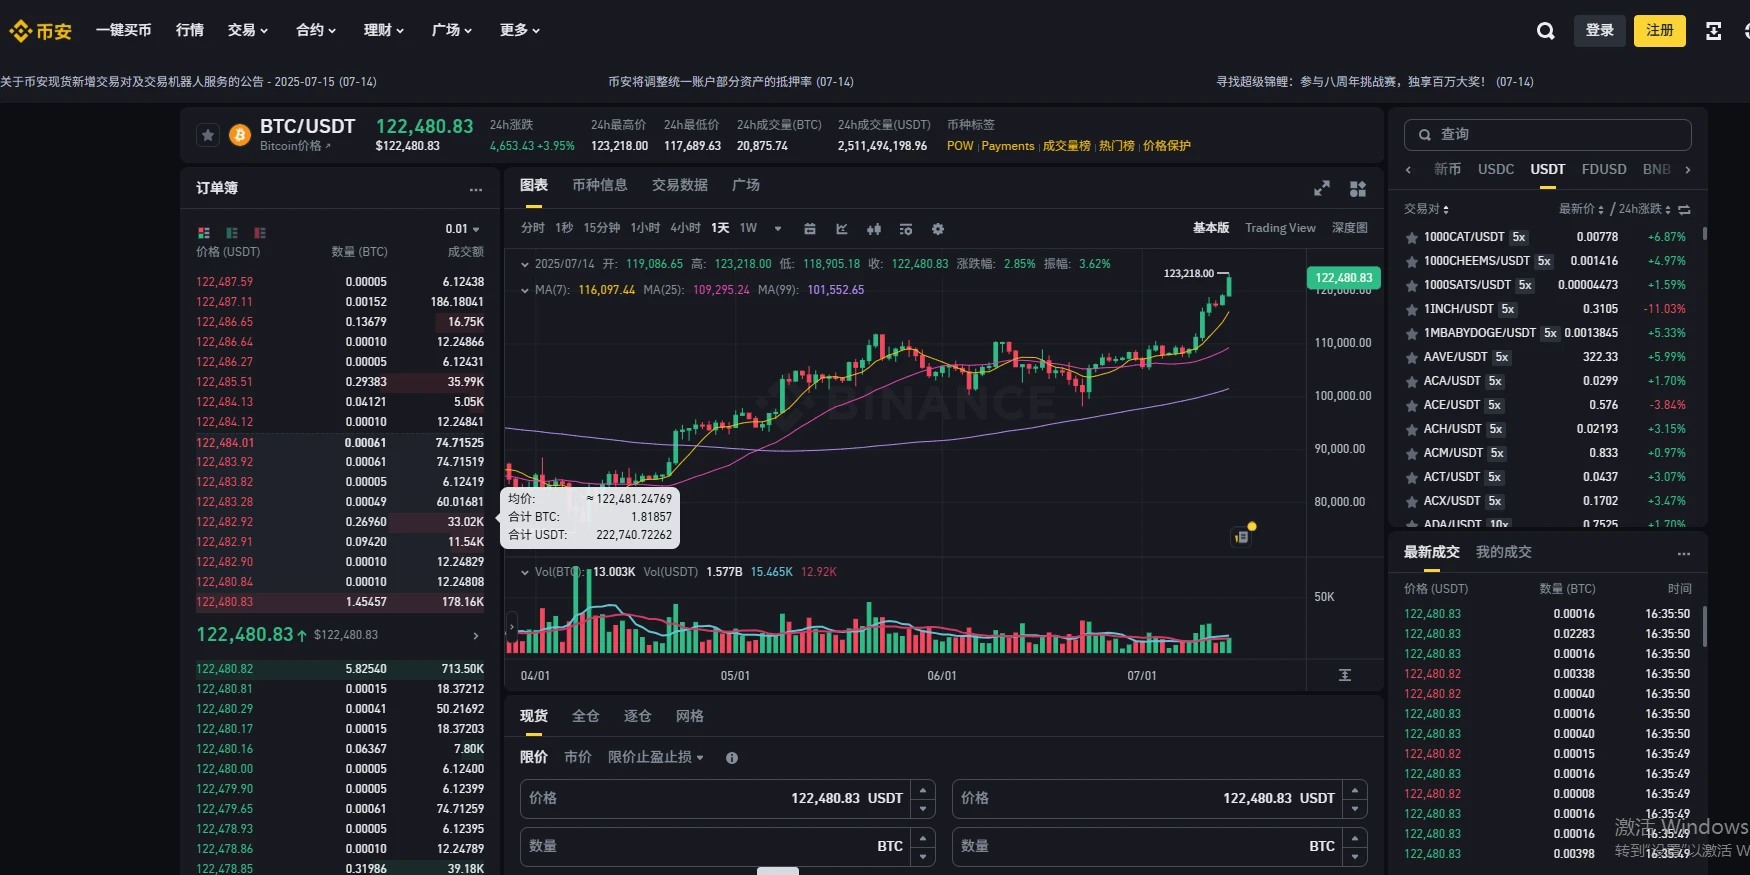The width and height of the screenshot is (1750, 875).
Task: Expand the chart to fullscreen
Action: click(1321, 188)
